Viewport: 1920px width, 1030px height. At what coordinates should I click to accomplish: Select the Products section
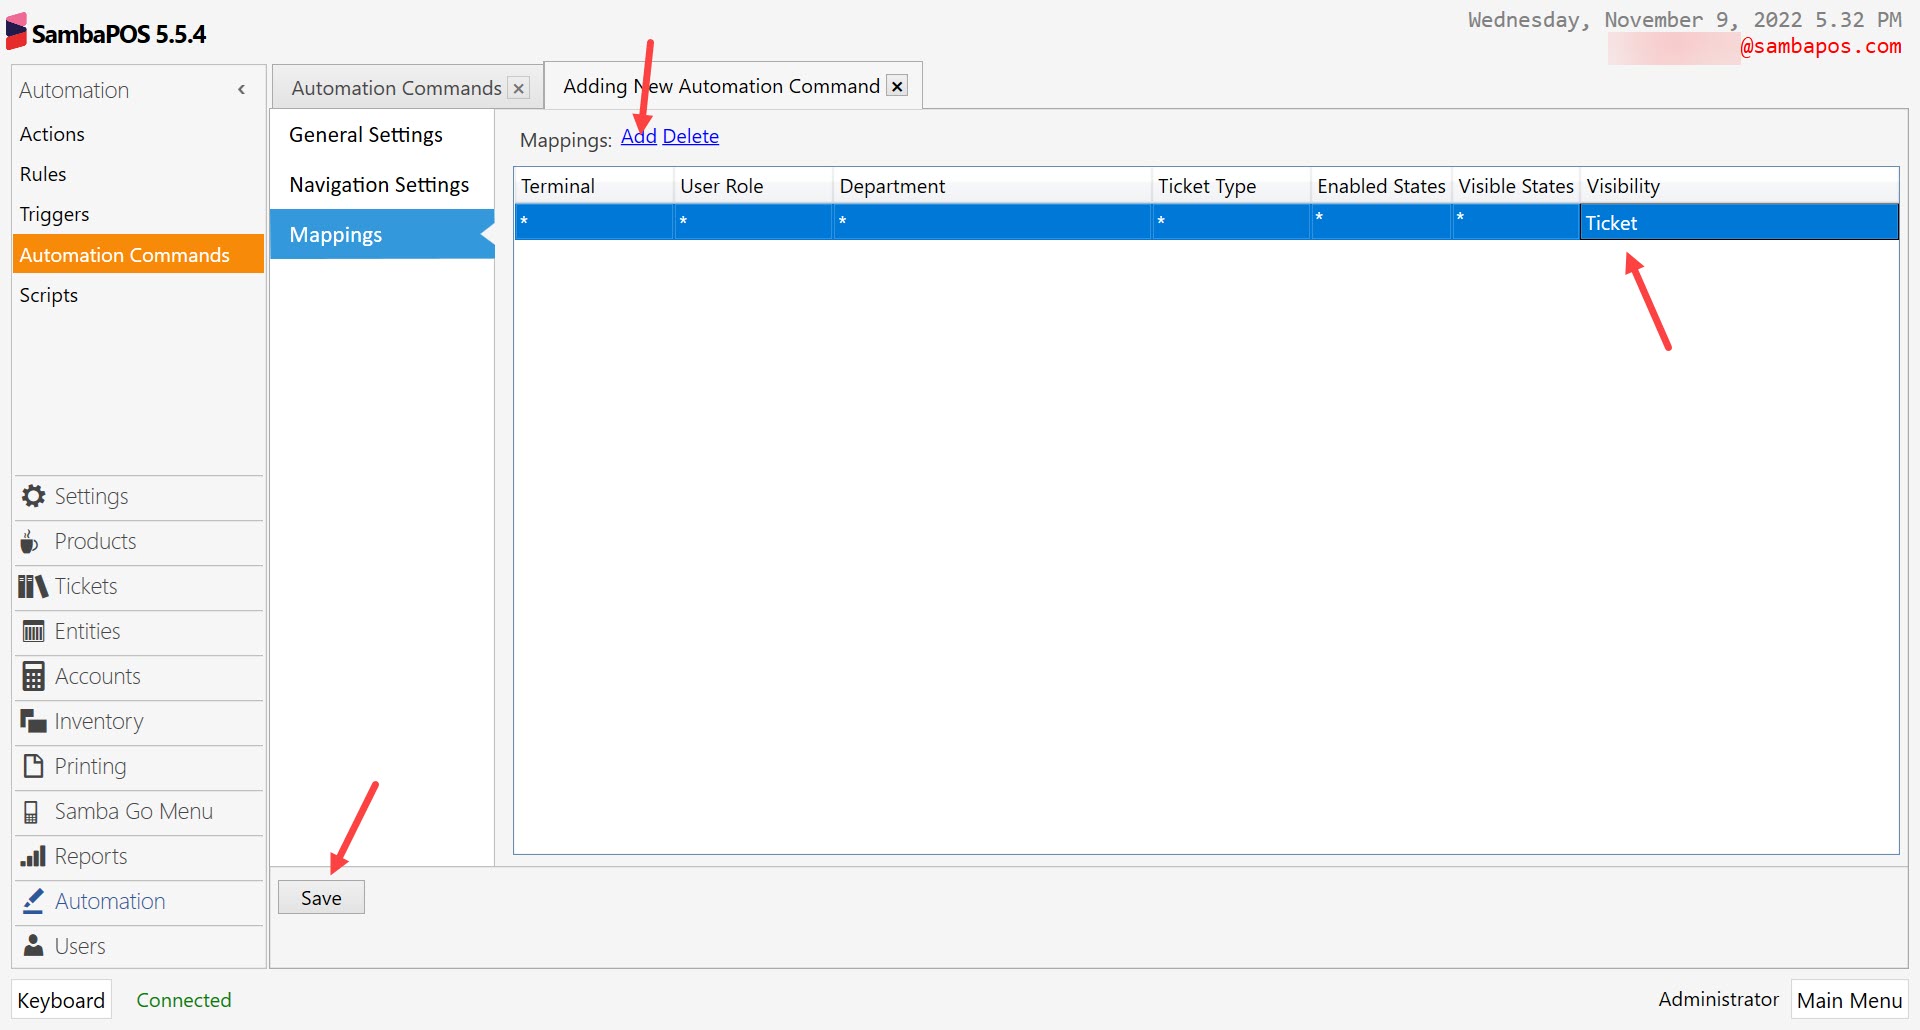pyautogui.click(x=95, y=541)
